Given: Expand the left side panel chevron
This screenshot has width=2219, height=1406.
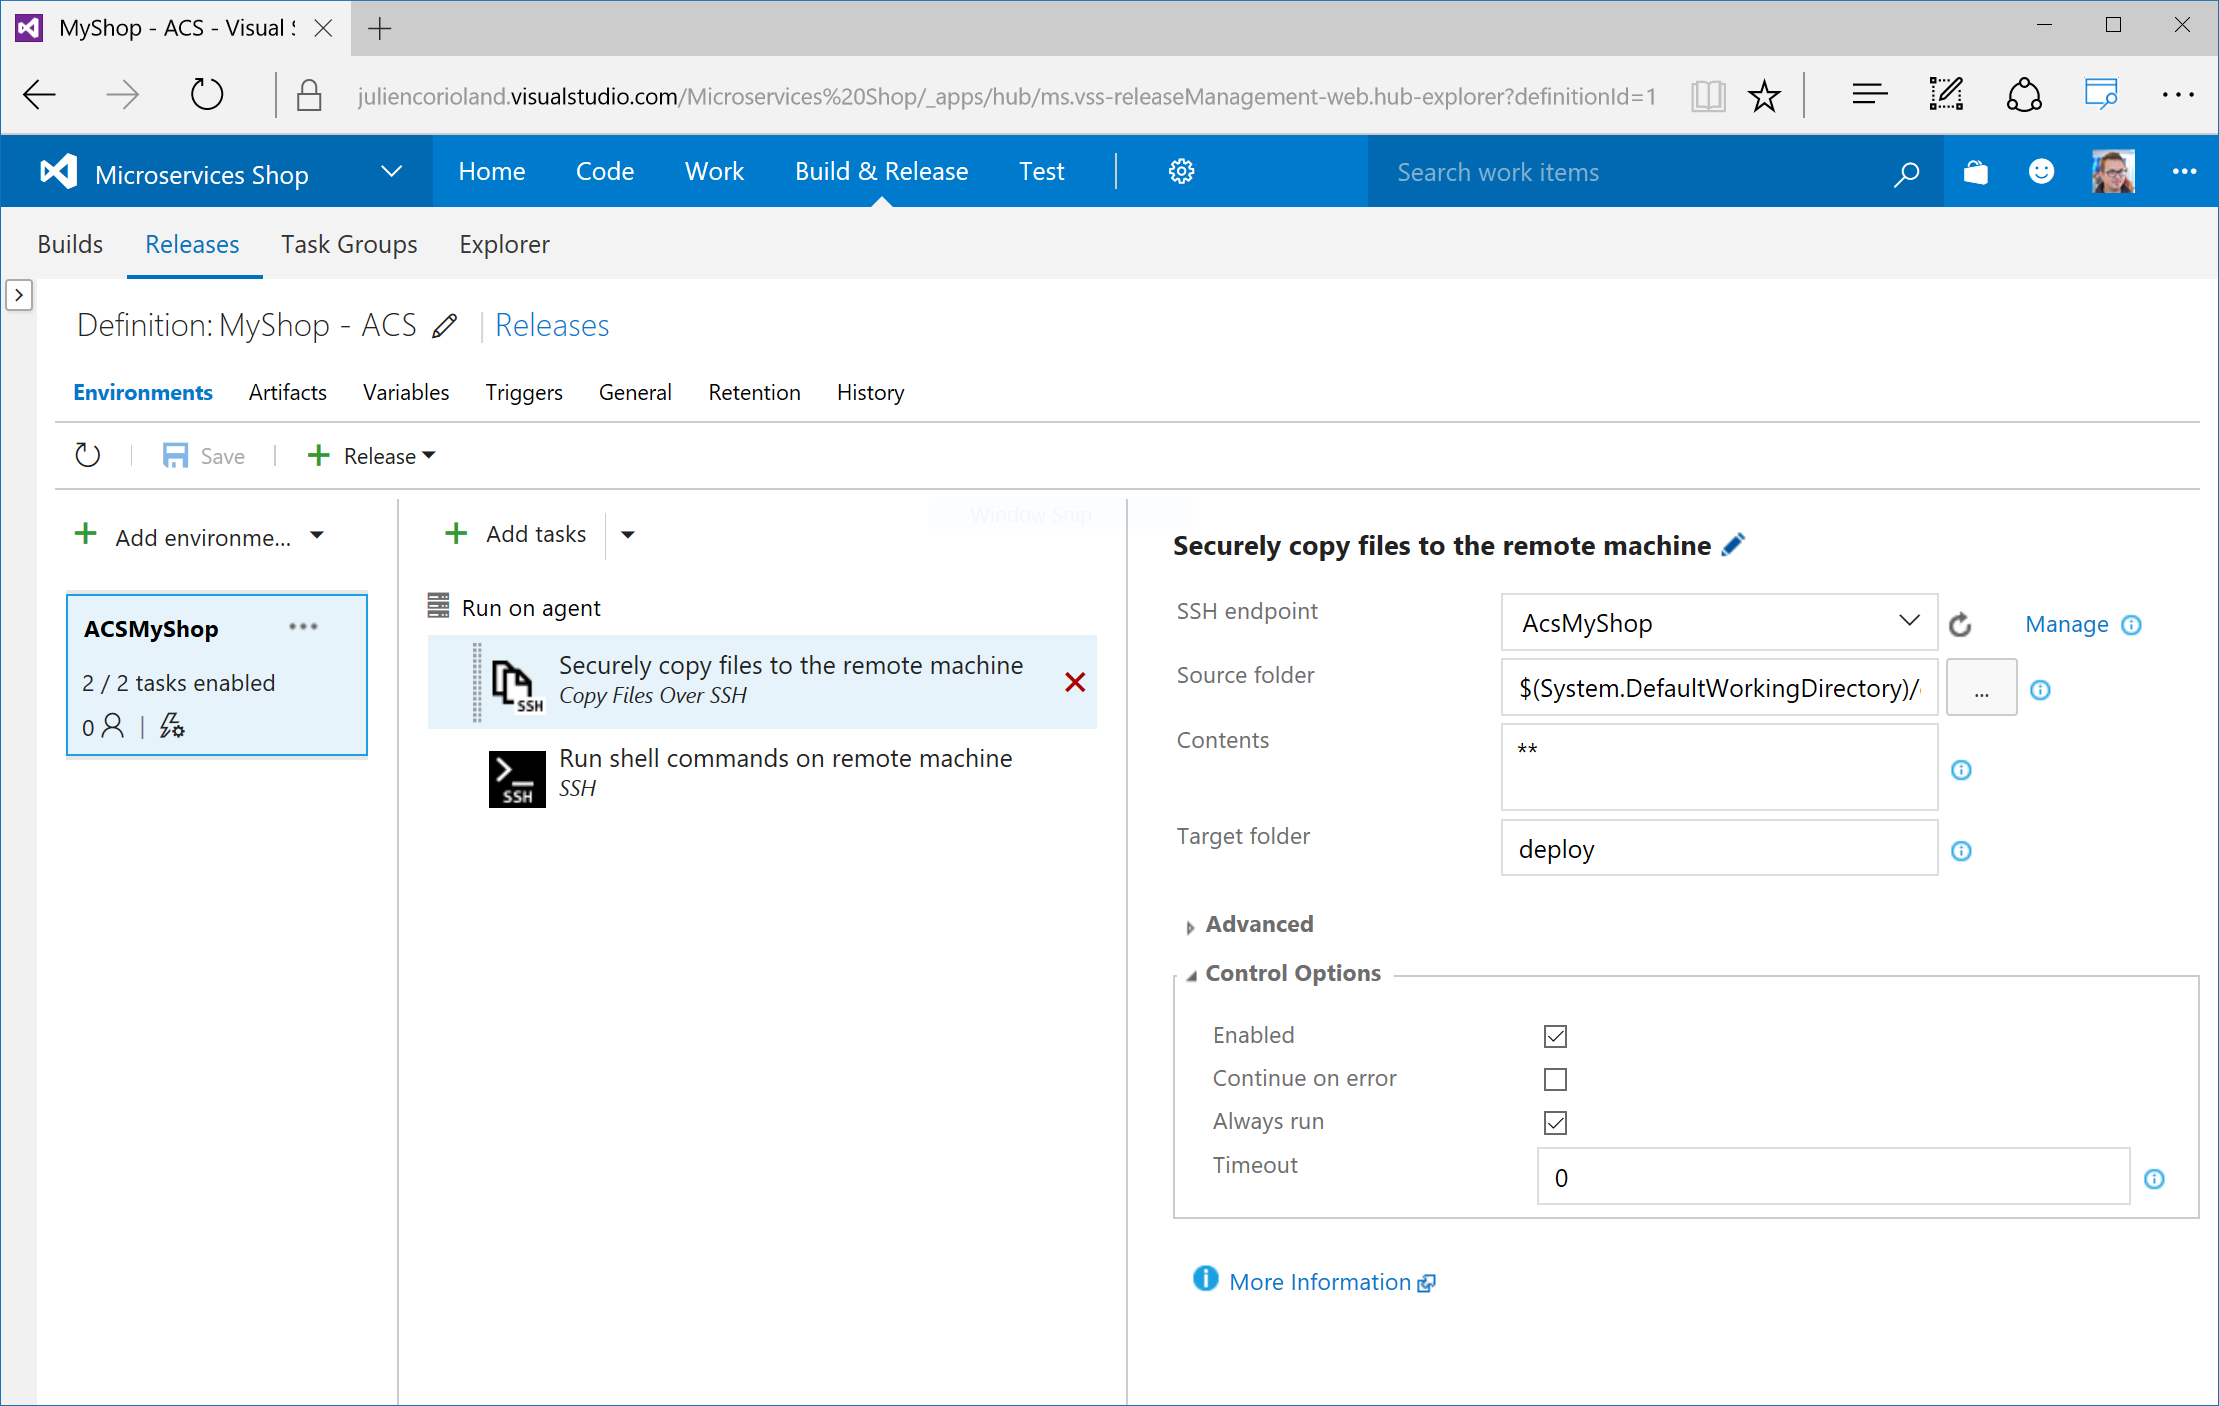Looking at the screenshot, I should (19, 295).
